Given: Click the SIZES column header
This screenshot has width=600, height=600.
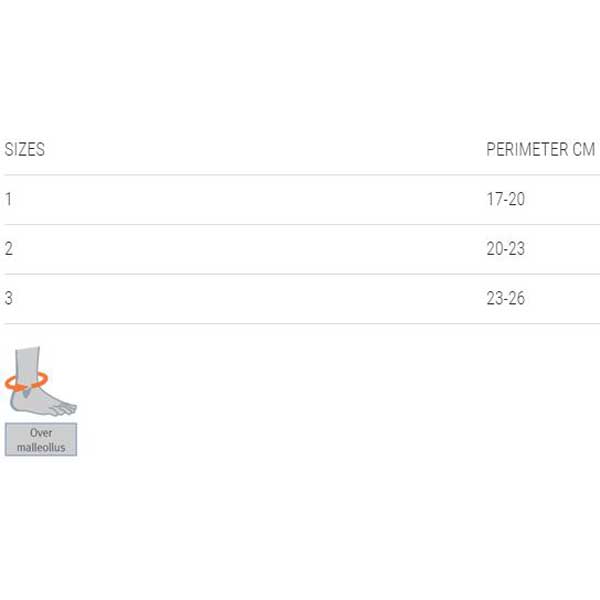Looking at the screenshot, I should 25,149.
